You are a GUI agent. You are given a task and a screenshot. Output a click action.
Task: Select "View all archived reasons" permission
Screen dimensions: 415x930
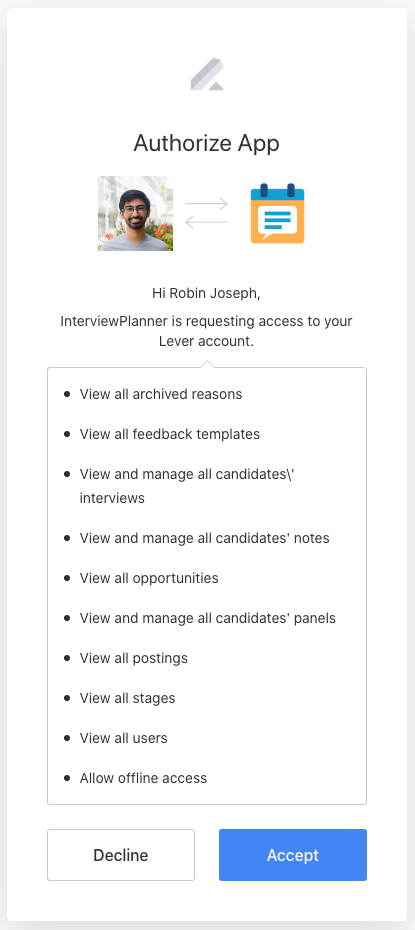coord(161,394)
